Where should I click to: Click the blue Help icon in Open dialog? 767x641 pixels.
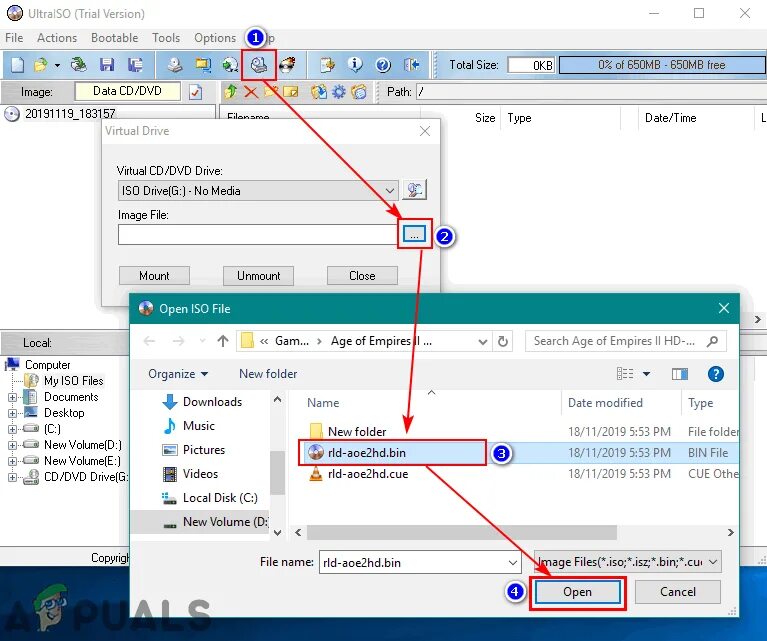(716, 374)
